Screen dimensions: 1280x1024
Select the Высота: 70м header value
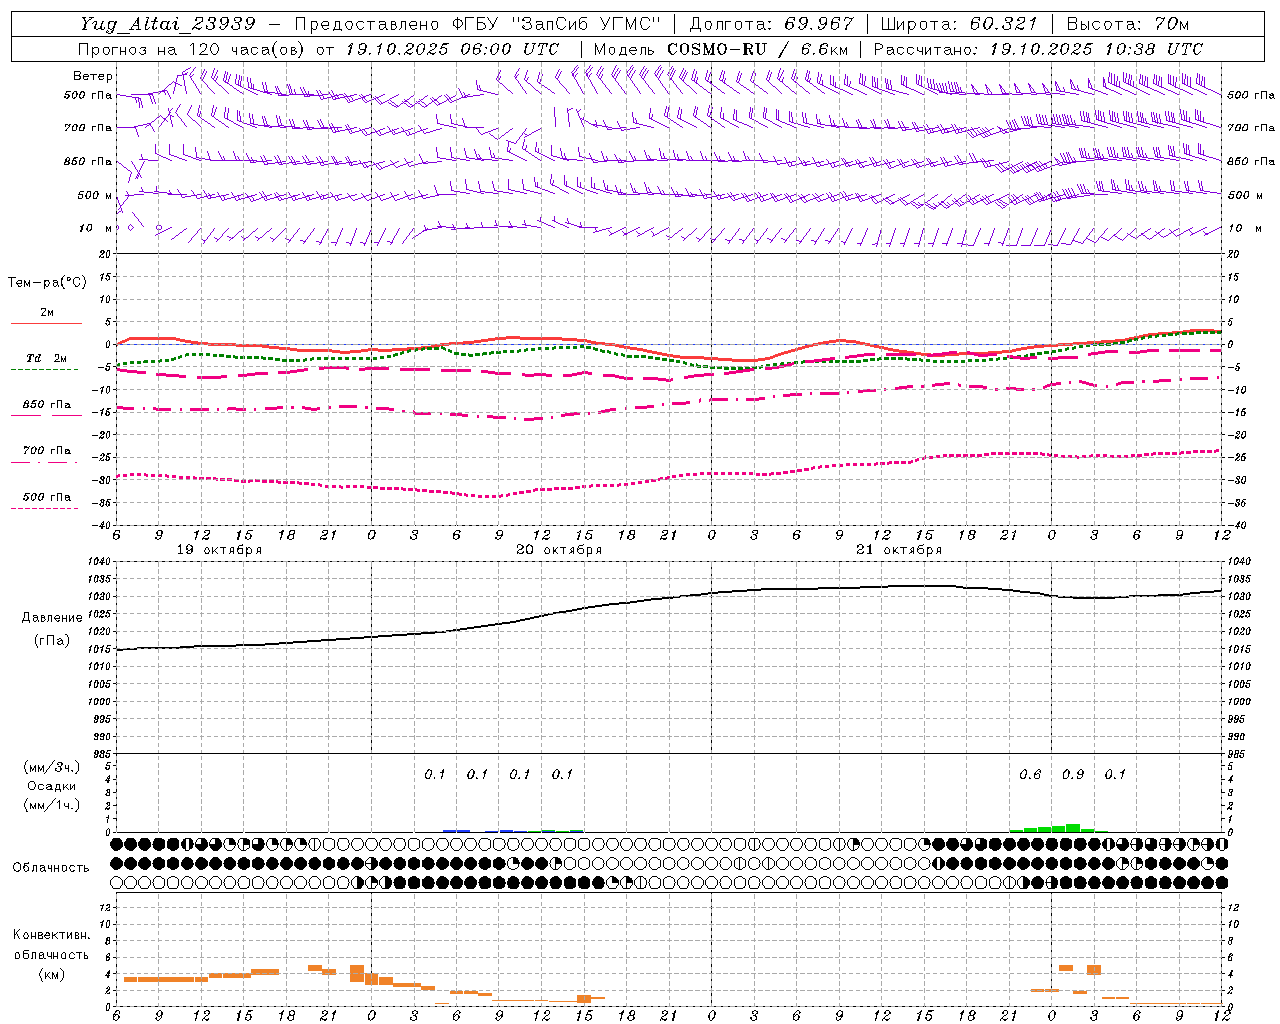(1128, 24)
